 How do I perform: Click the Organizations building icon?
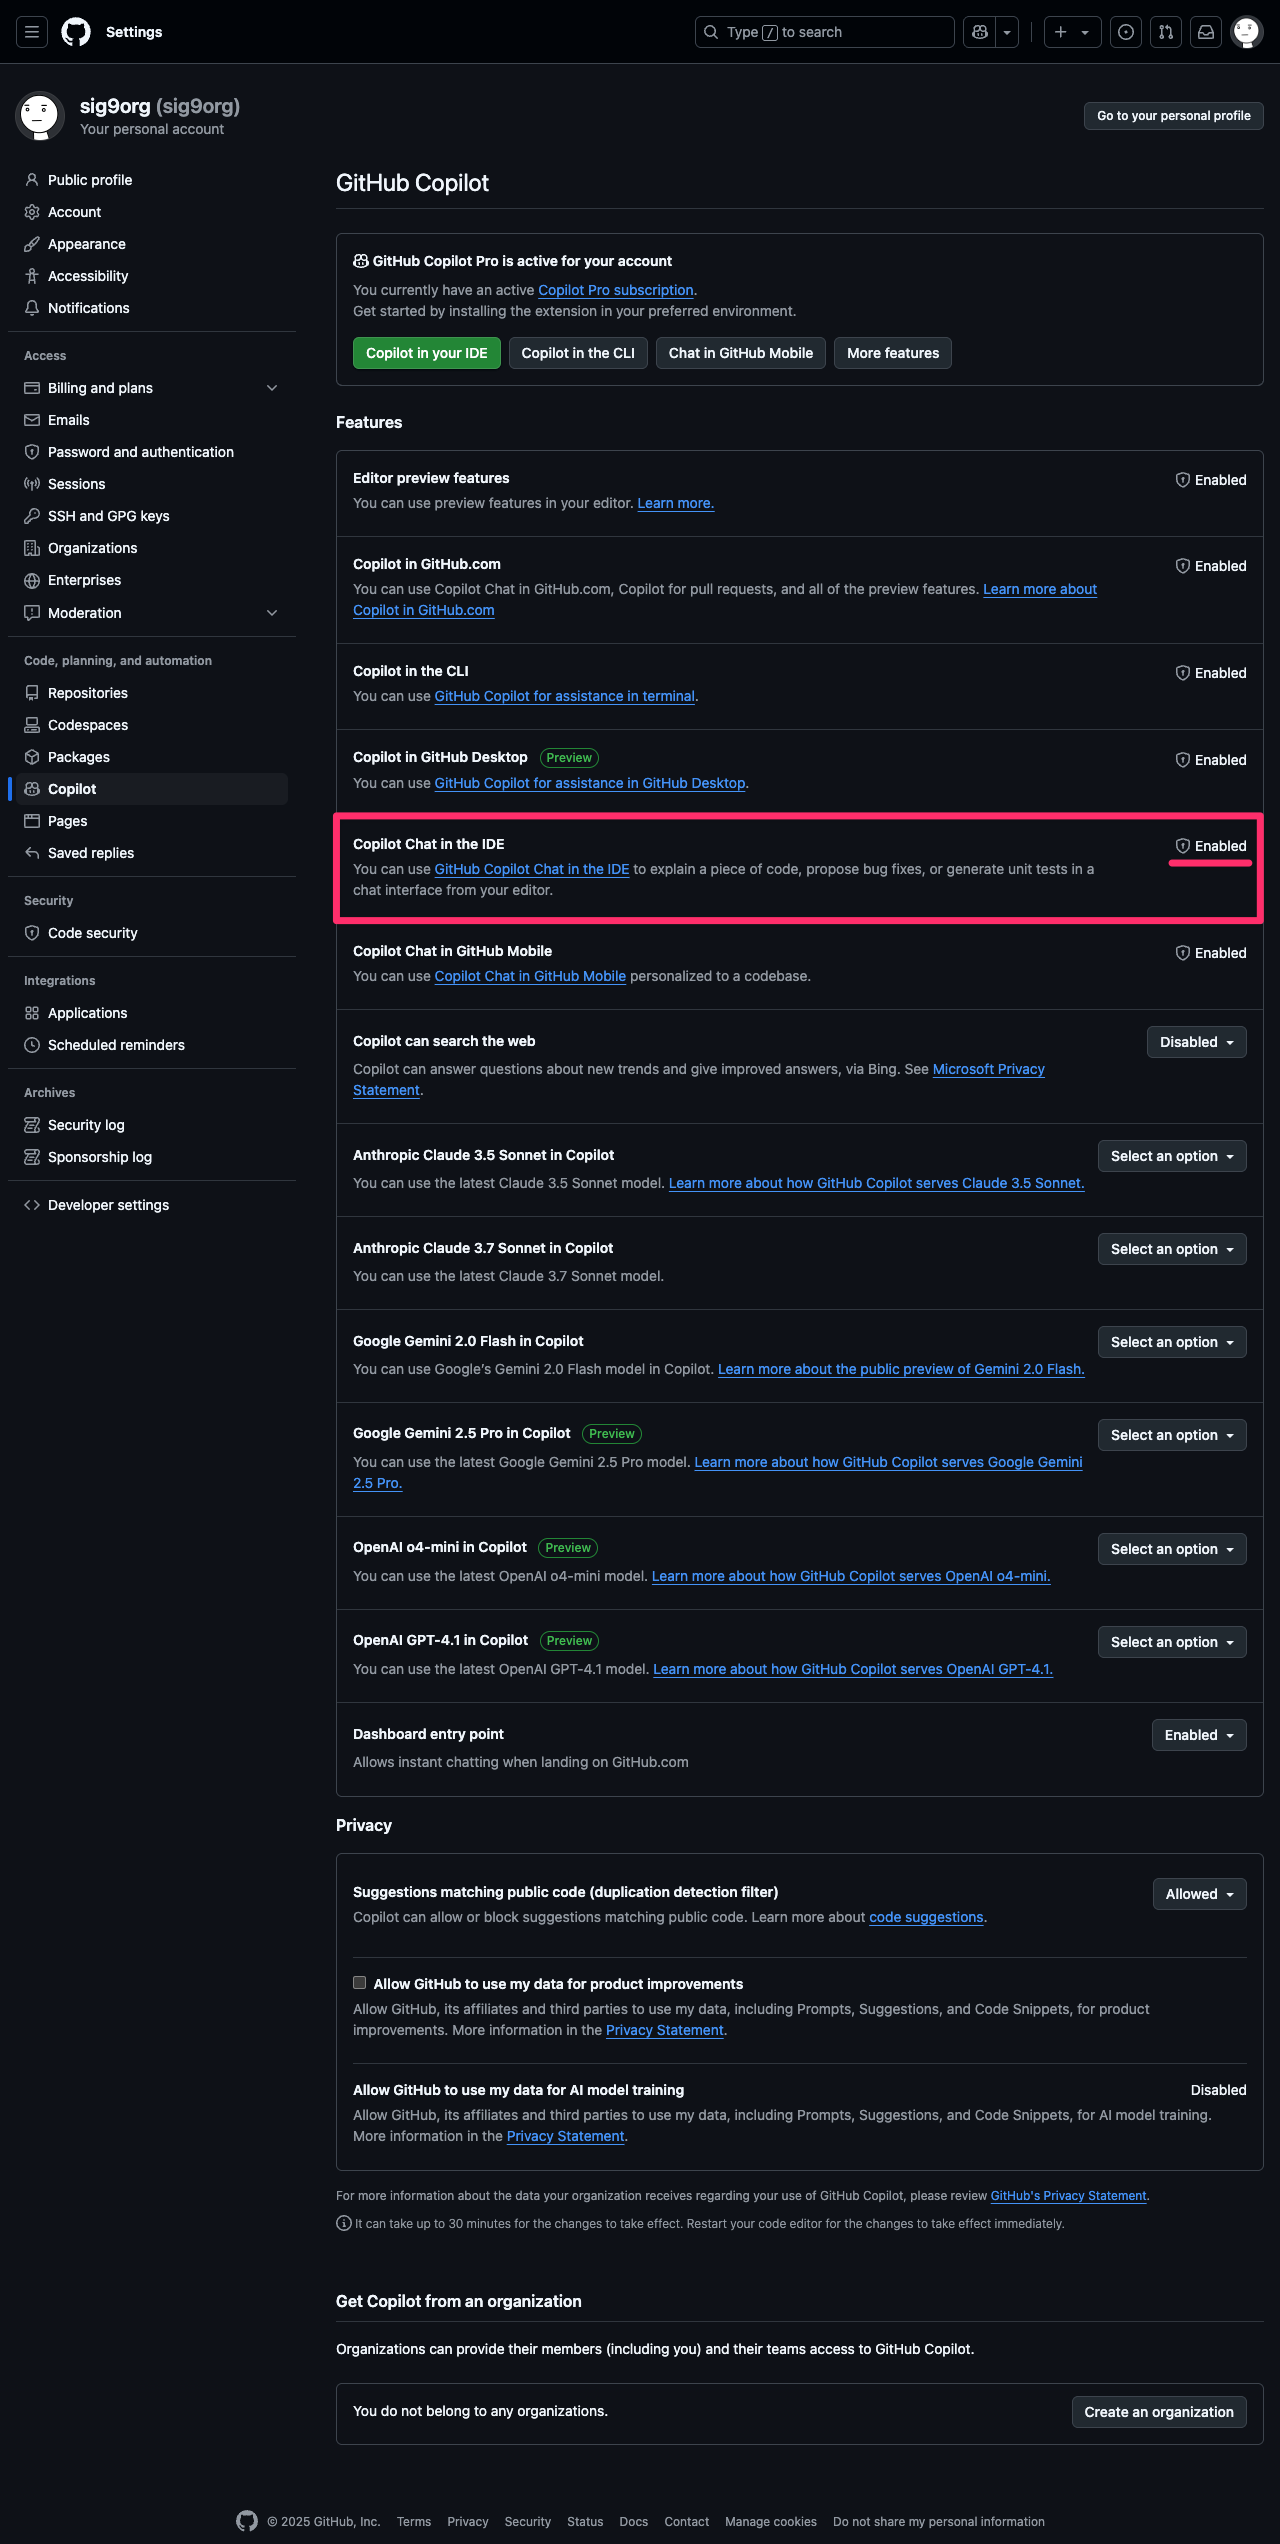(x=32, y=548)
